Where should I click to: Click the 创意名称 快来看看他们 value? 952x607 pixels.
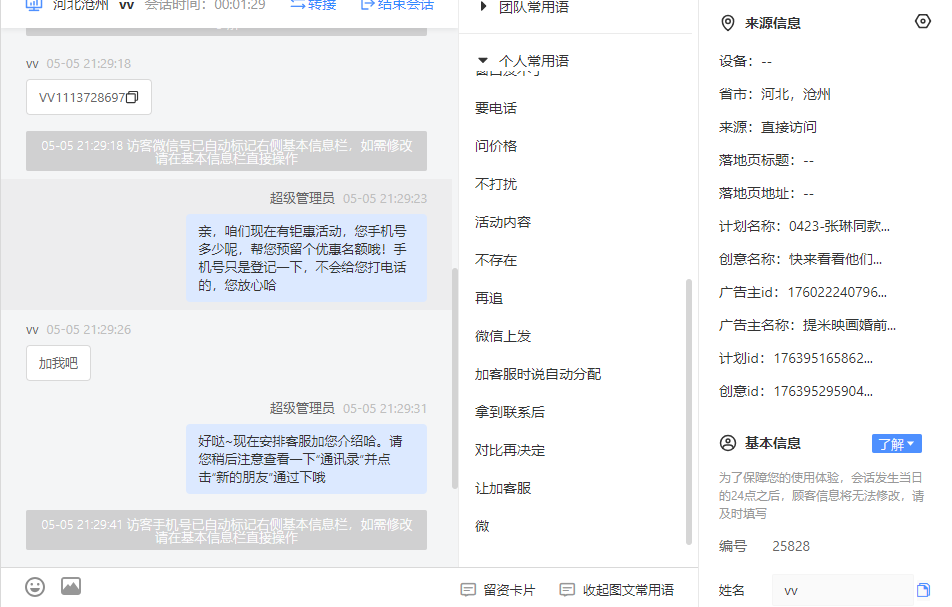coord(835,259)
